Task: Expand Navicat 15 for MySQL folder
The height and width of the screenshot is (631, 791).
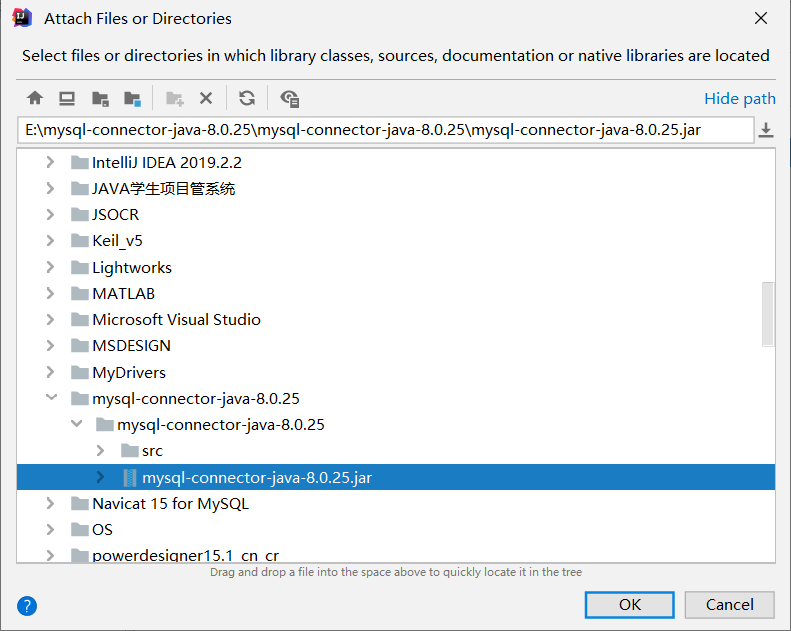Action: pyautogui.click(x=50, y=503)
